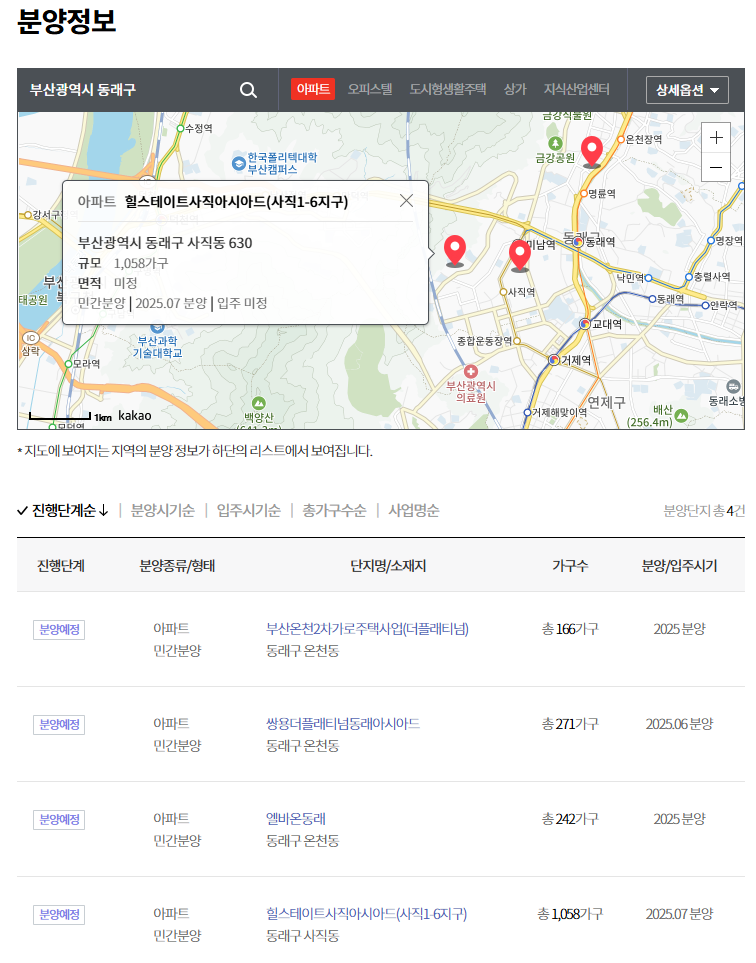Screen dimensions: 756x963
Task: Open the 상세옵션 dropdown
Action: pos(687,90)
